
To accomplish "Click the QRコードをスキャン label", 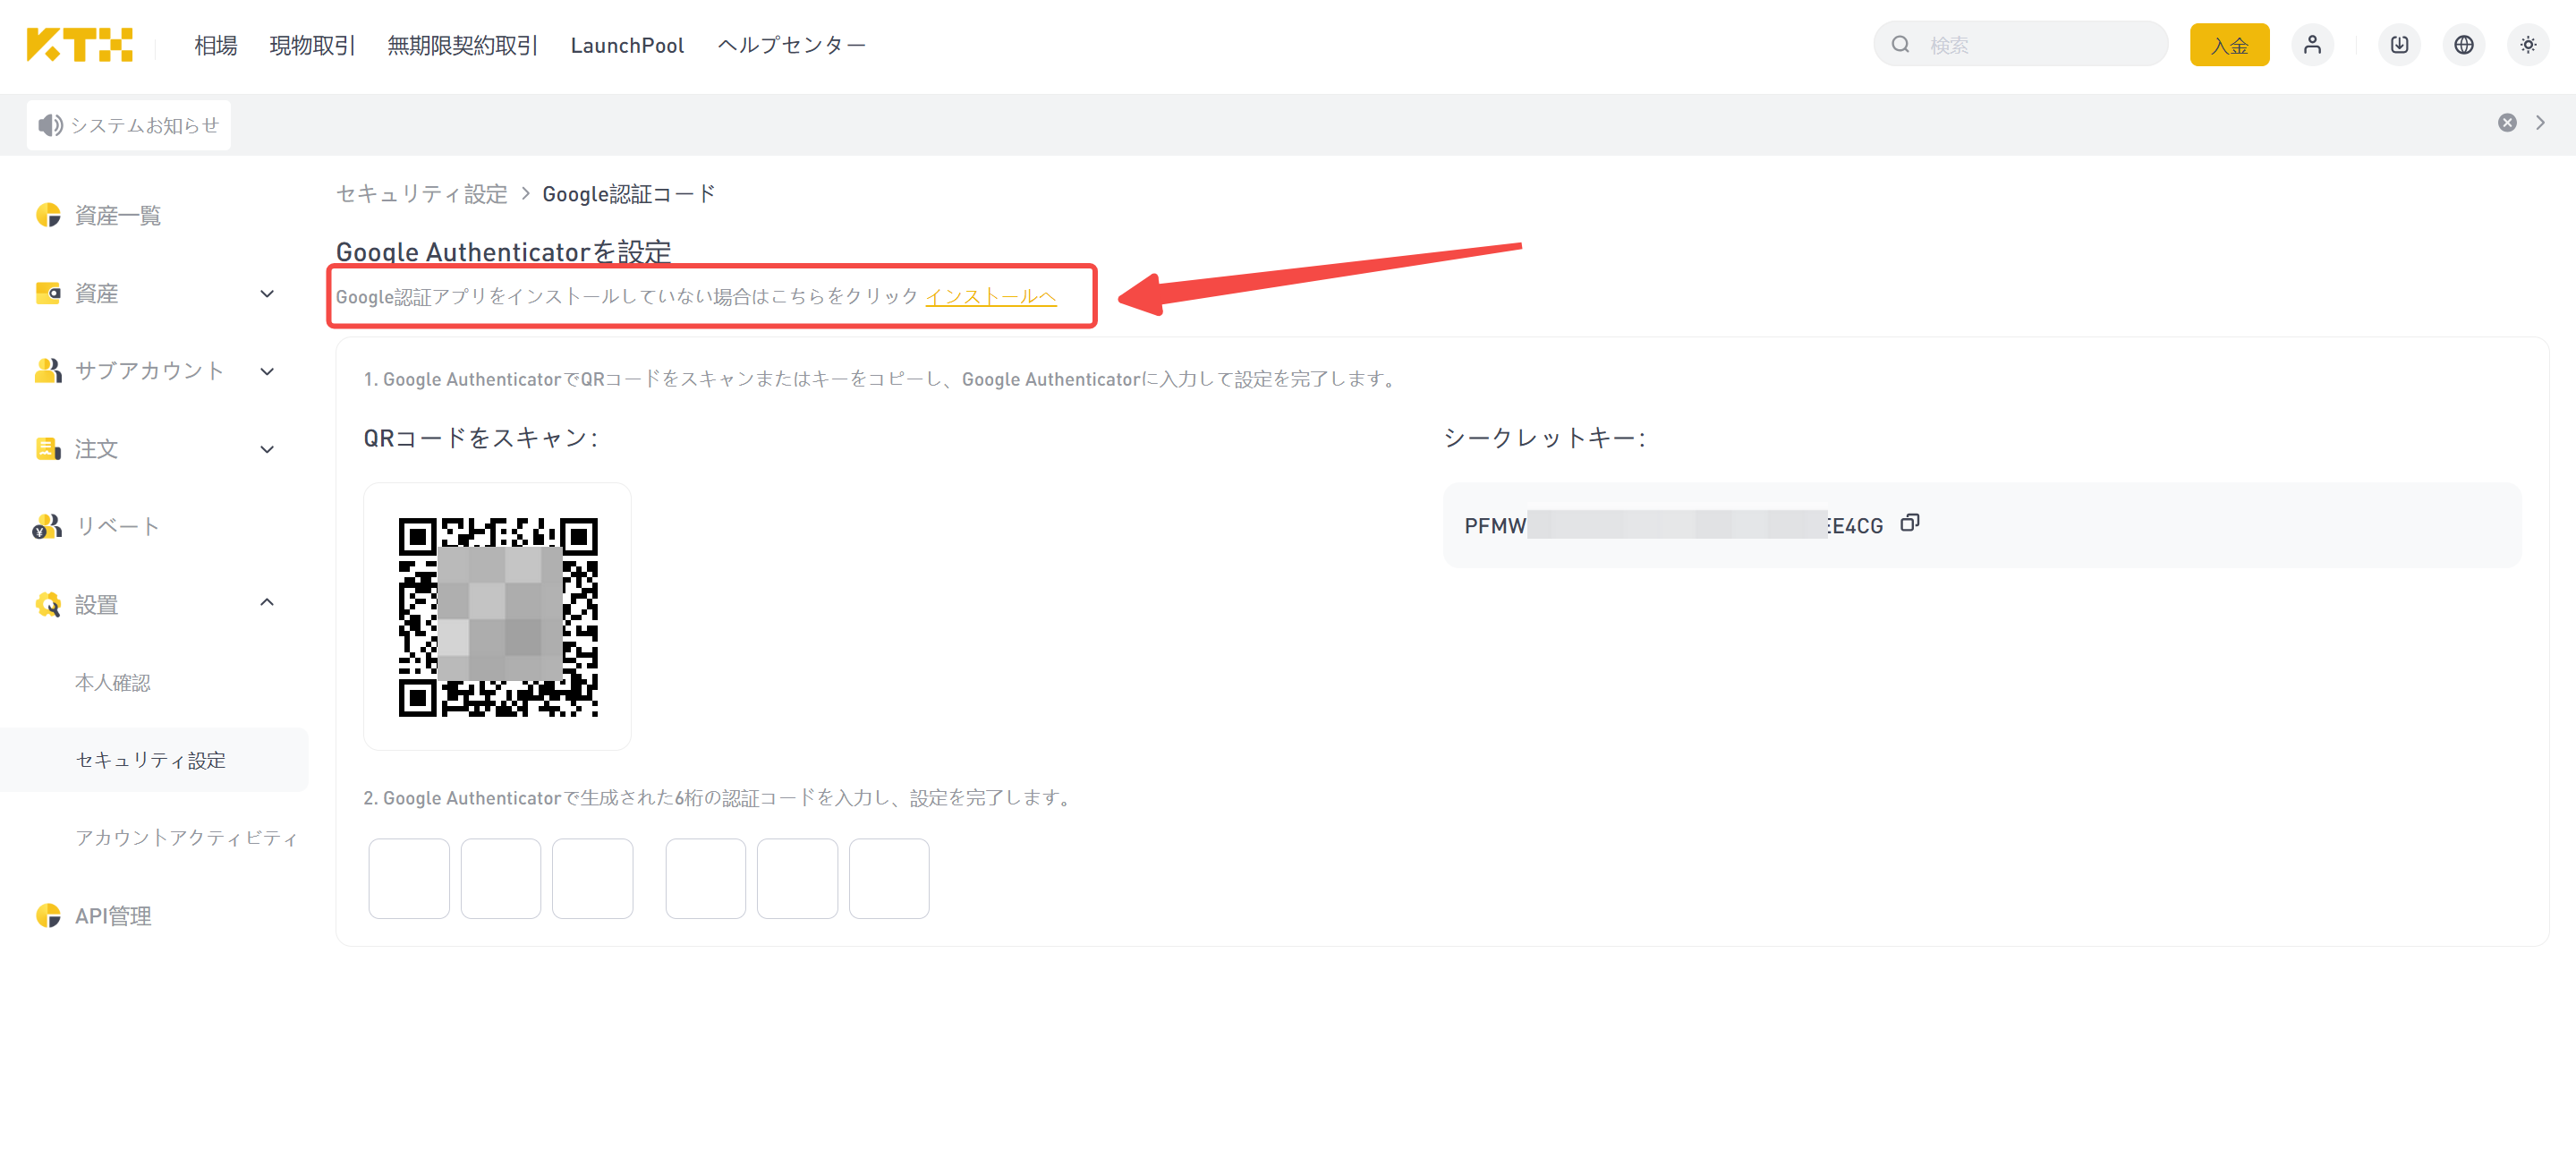I will 480,438.
